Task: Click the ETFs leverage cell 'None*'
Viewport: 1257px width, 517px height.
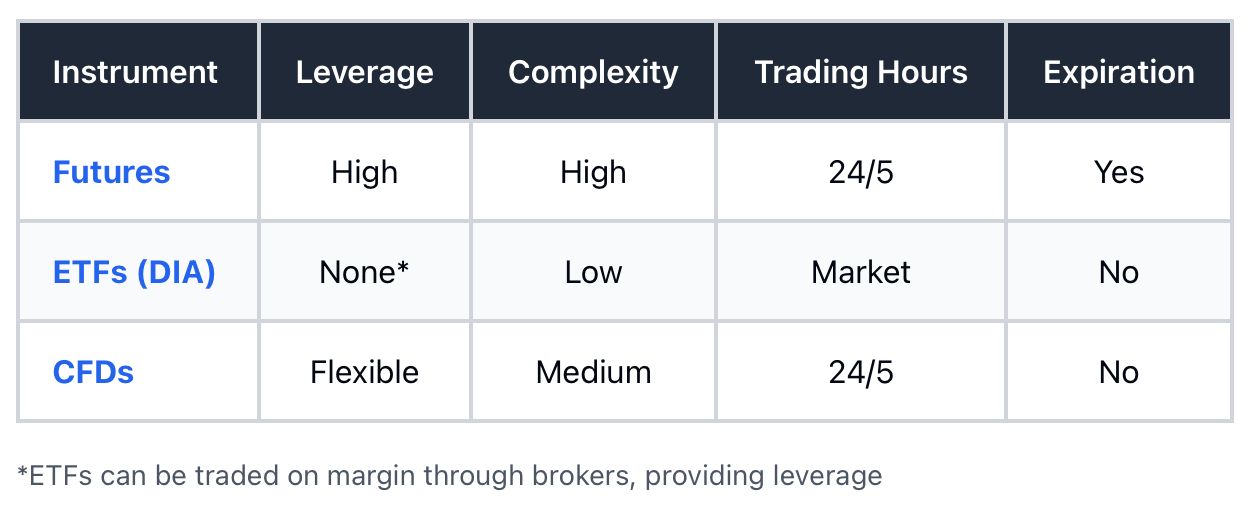Action: (x=365, y=272)
